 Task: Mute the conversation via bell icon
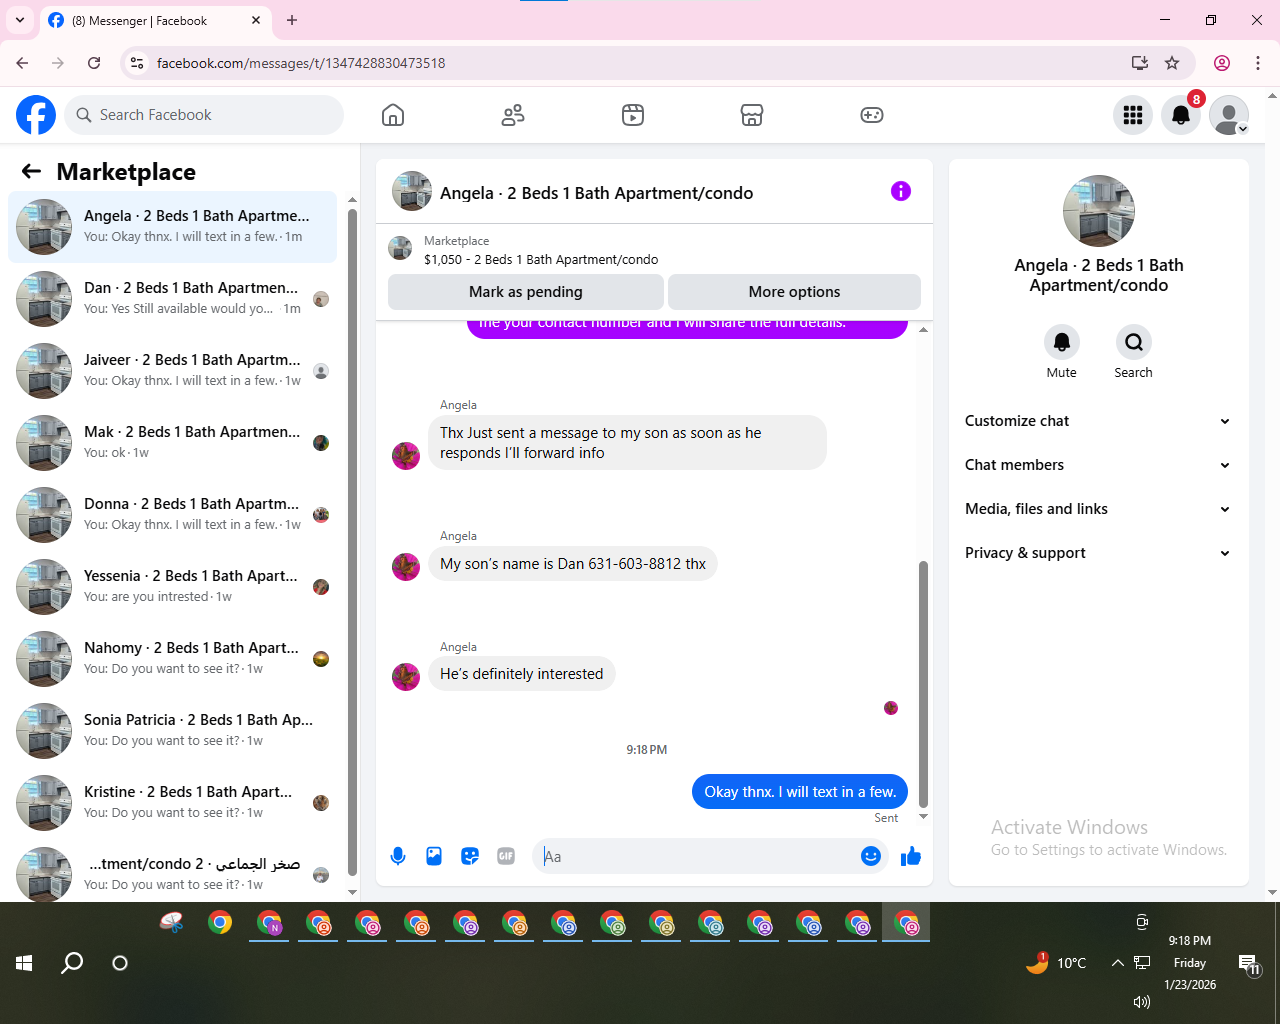click(x=1062, y=342)
